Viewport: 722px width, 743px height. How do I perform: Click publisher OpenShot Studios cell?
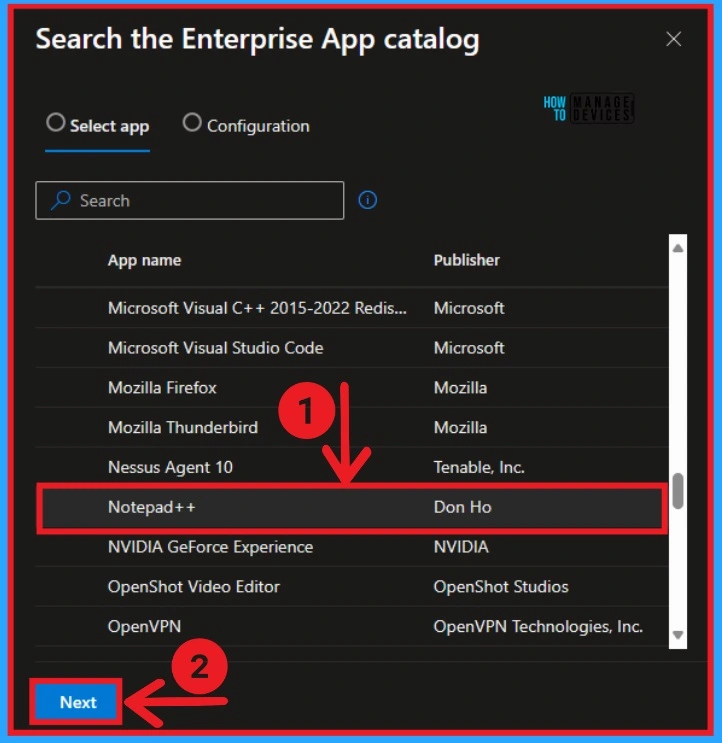click(501, 587)
